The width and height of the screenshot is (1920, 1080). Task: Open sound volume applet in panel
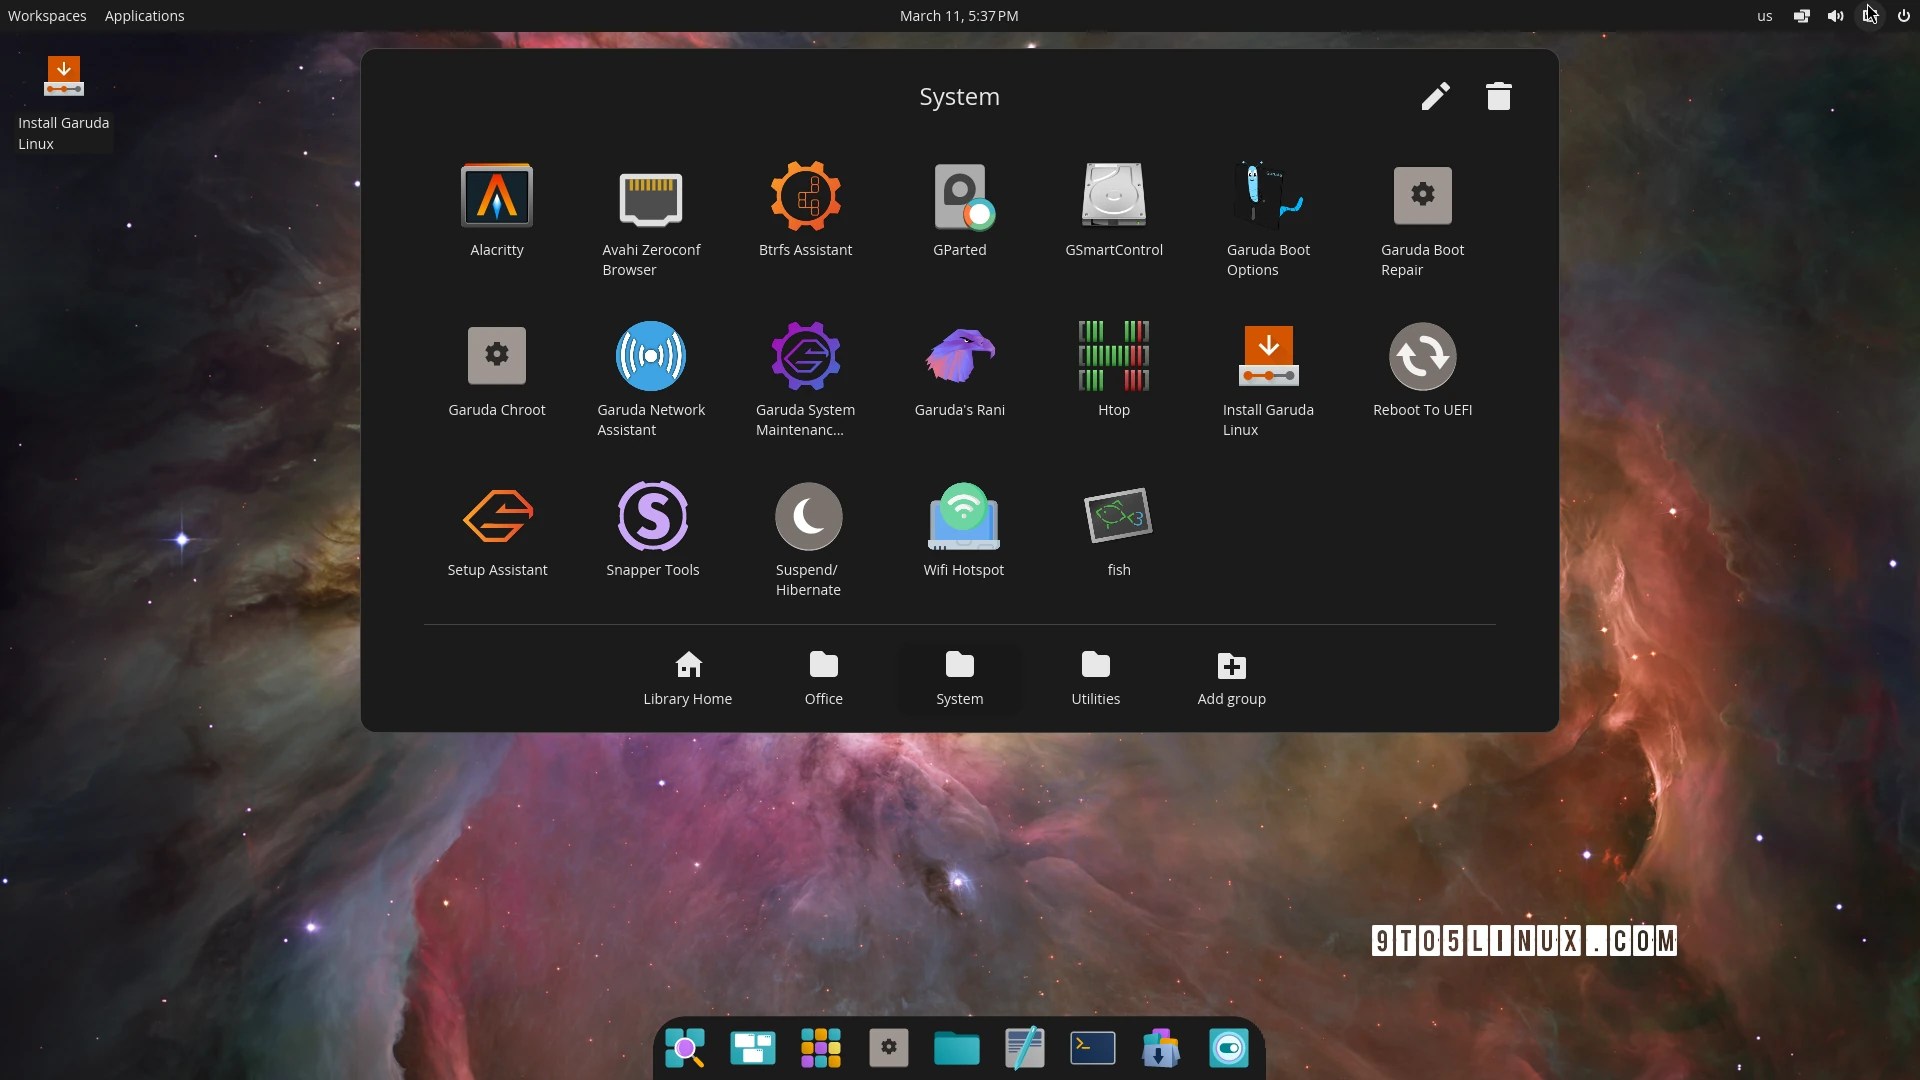click(1835, 16)
